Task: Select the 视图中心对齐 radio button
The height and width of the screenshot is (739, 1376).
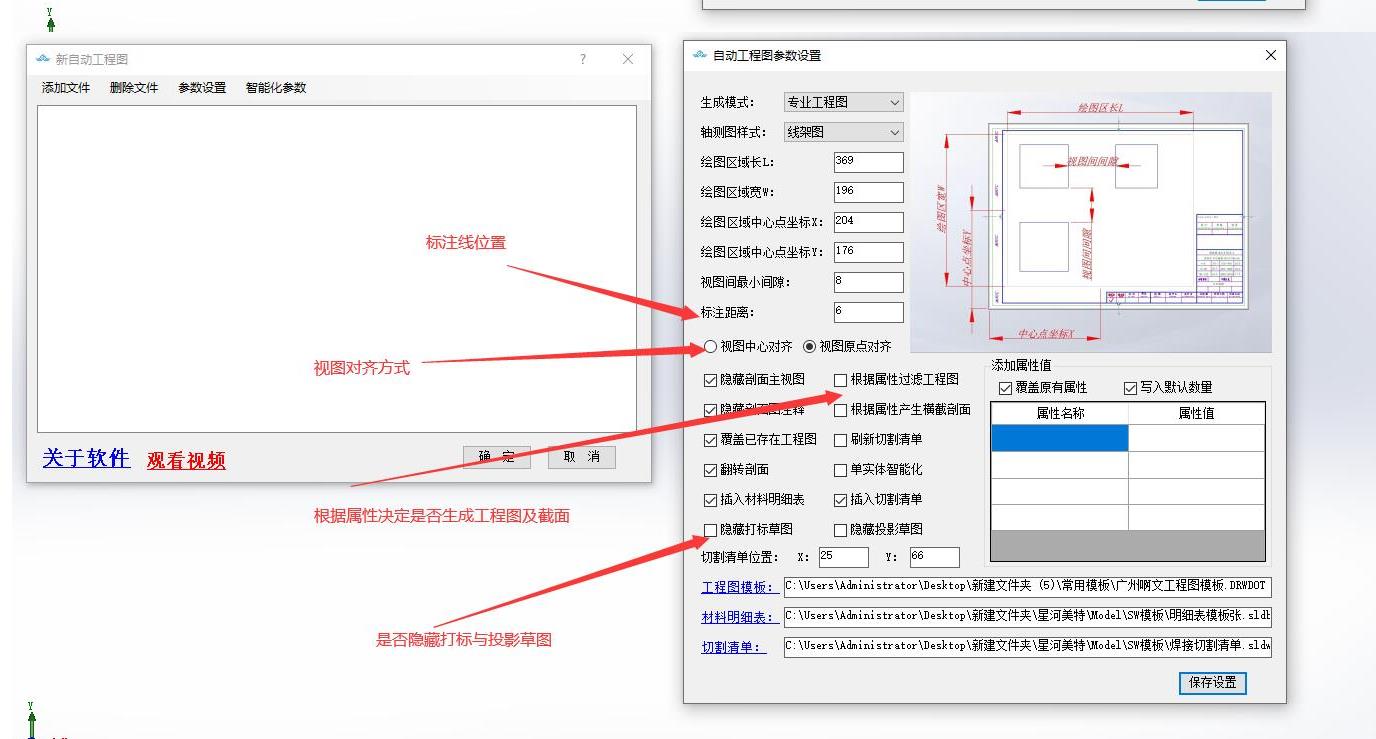Action: coord(711,347)
